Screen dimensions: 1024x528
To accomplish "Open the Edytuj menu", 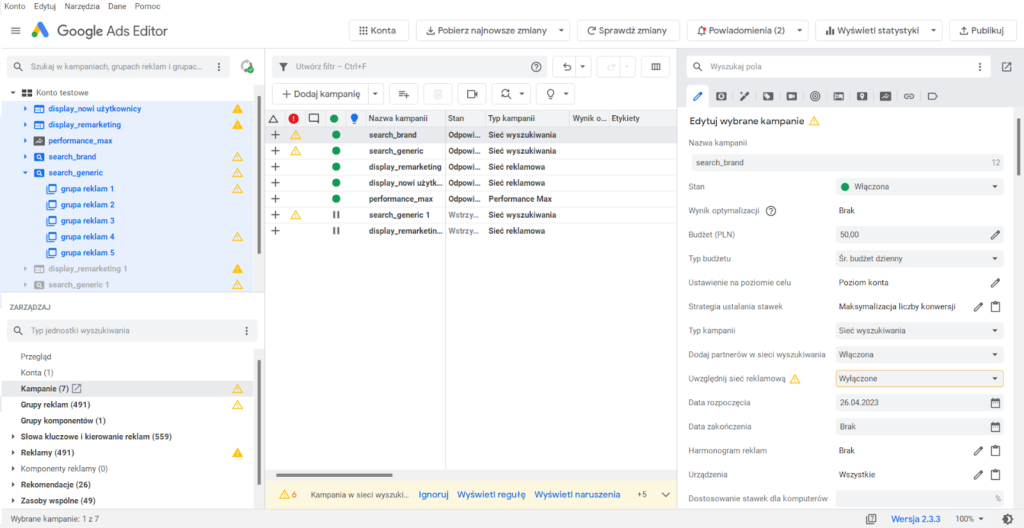I will coord(45,6).
